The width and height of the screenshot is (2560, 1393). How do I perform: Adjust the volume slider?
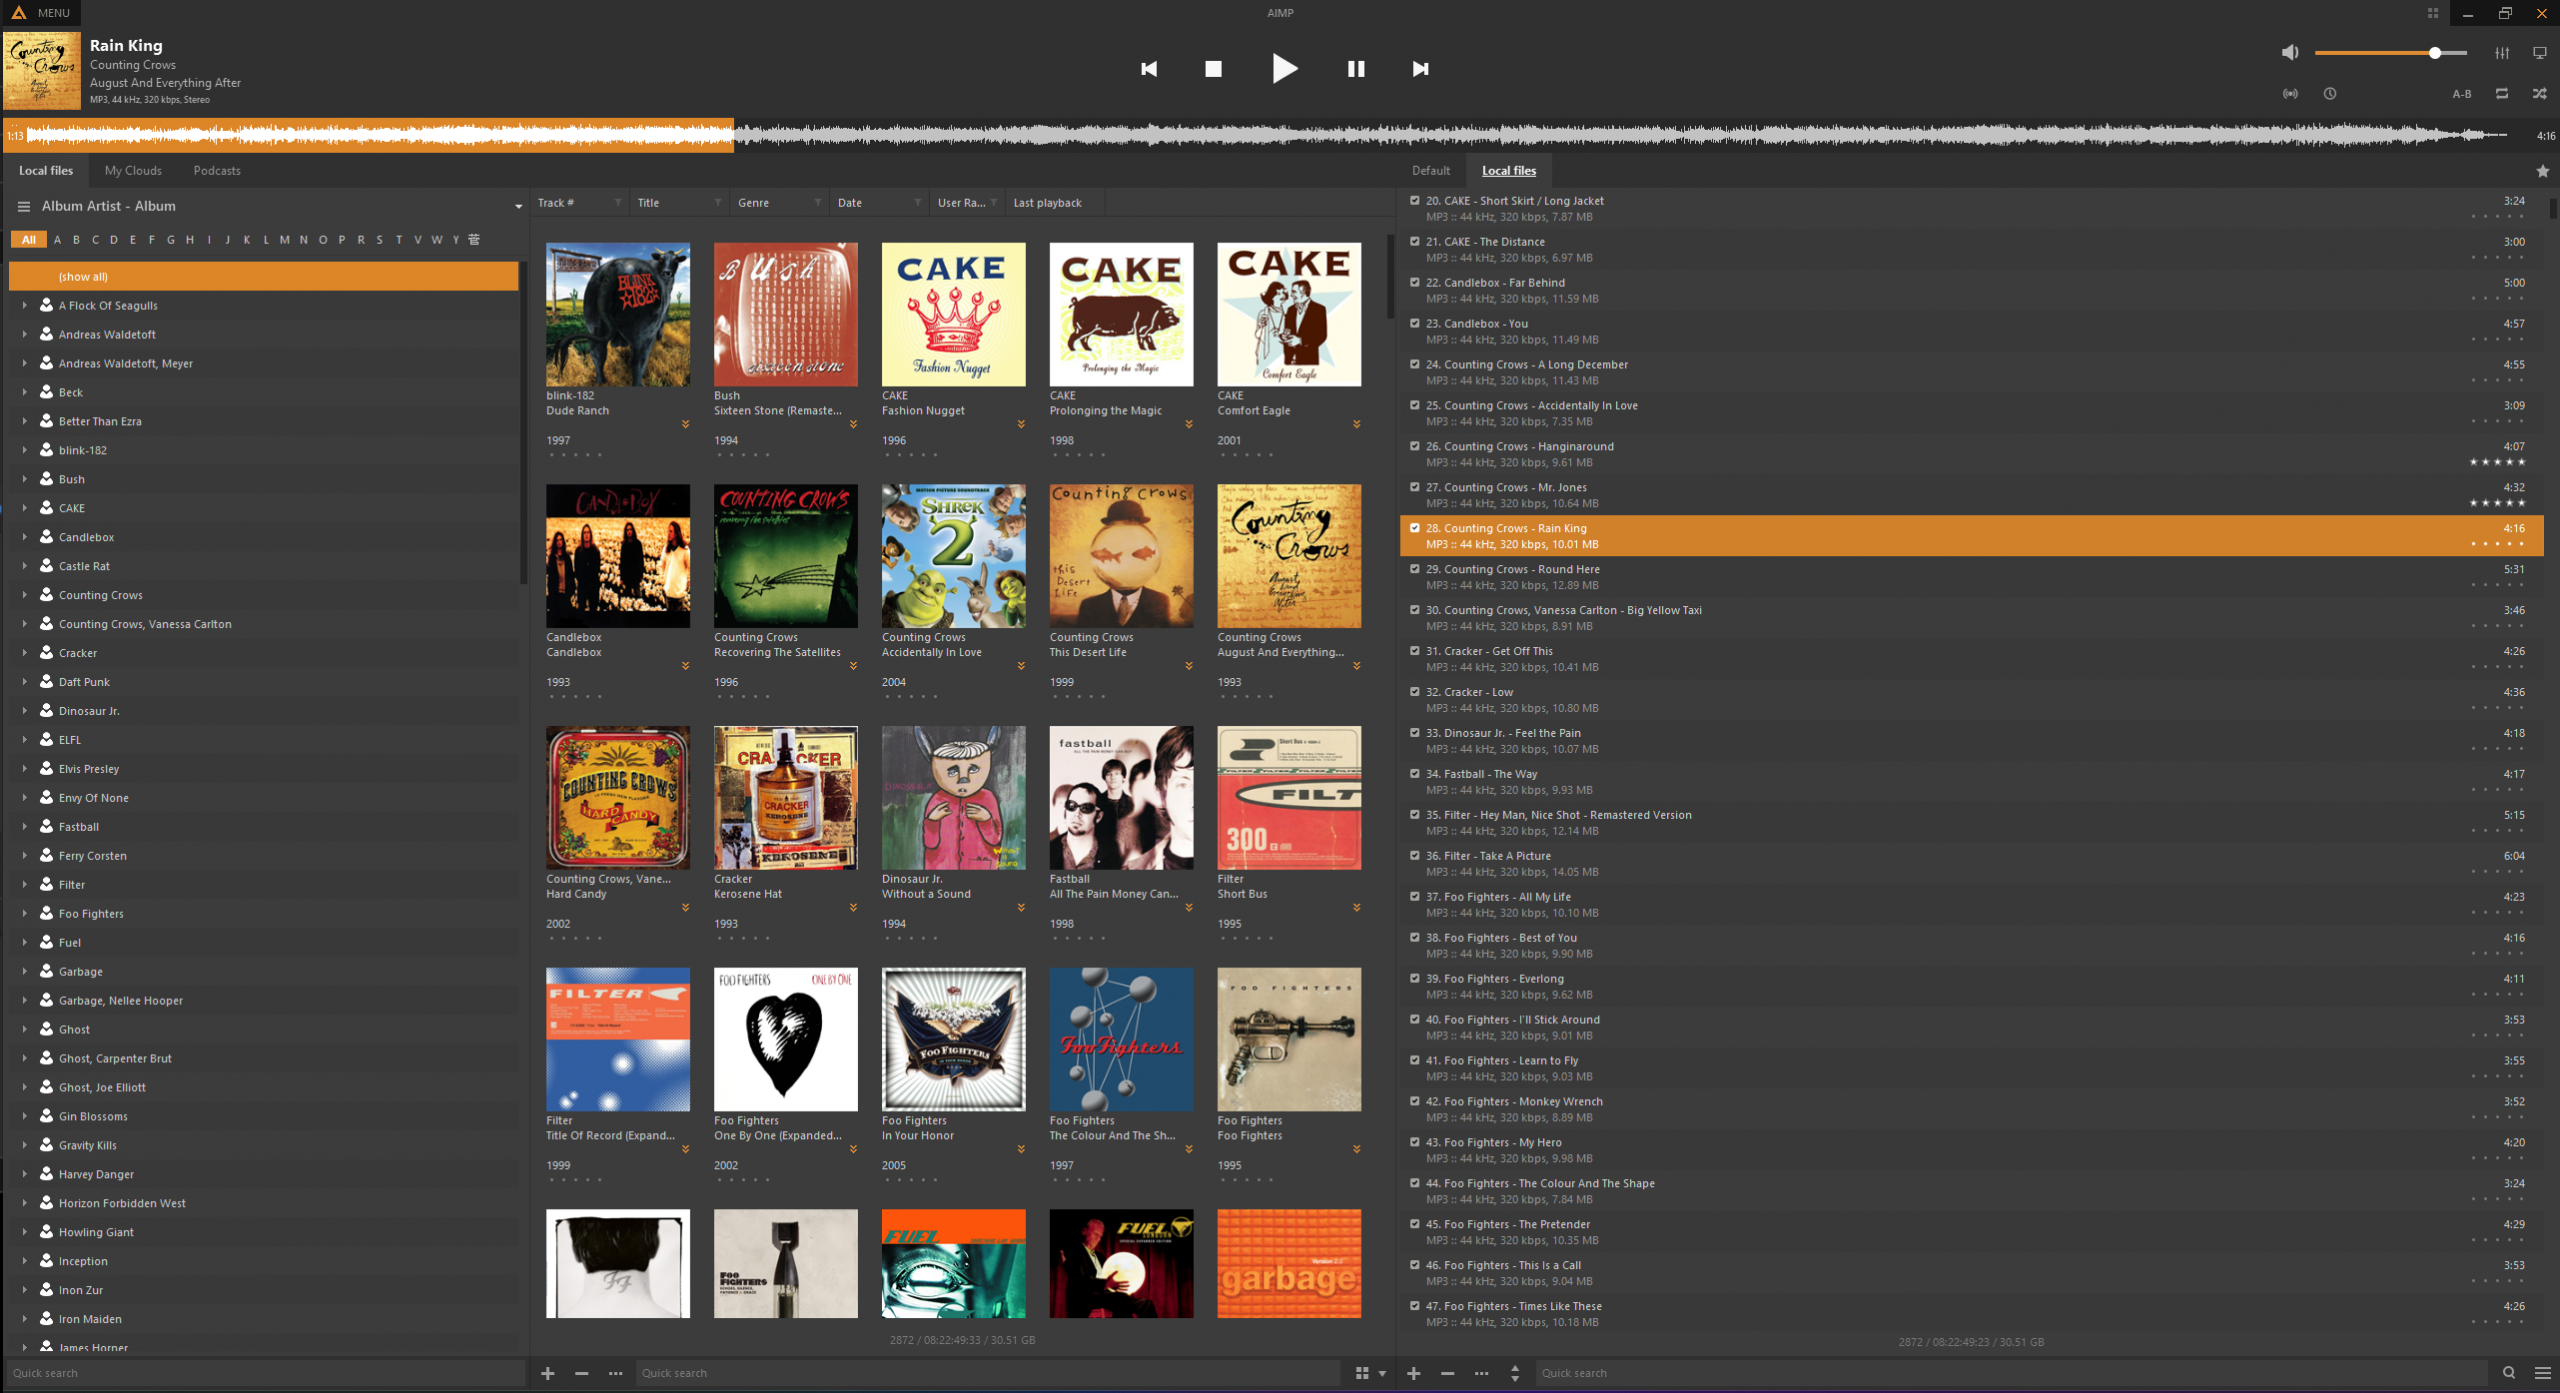coord(2391,53)
